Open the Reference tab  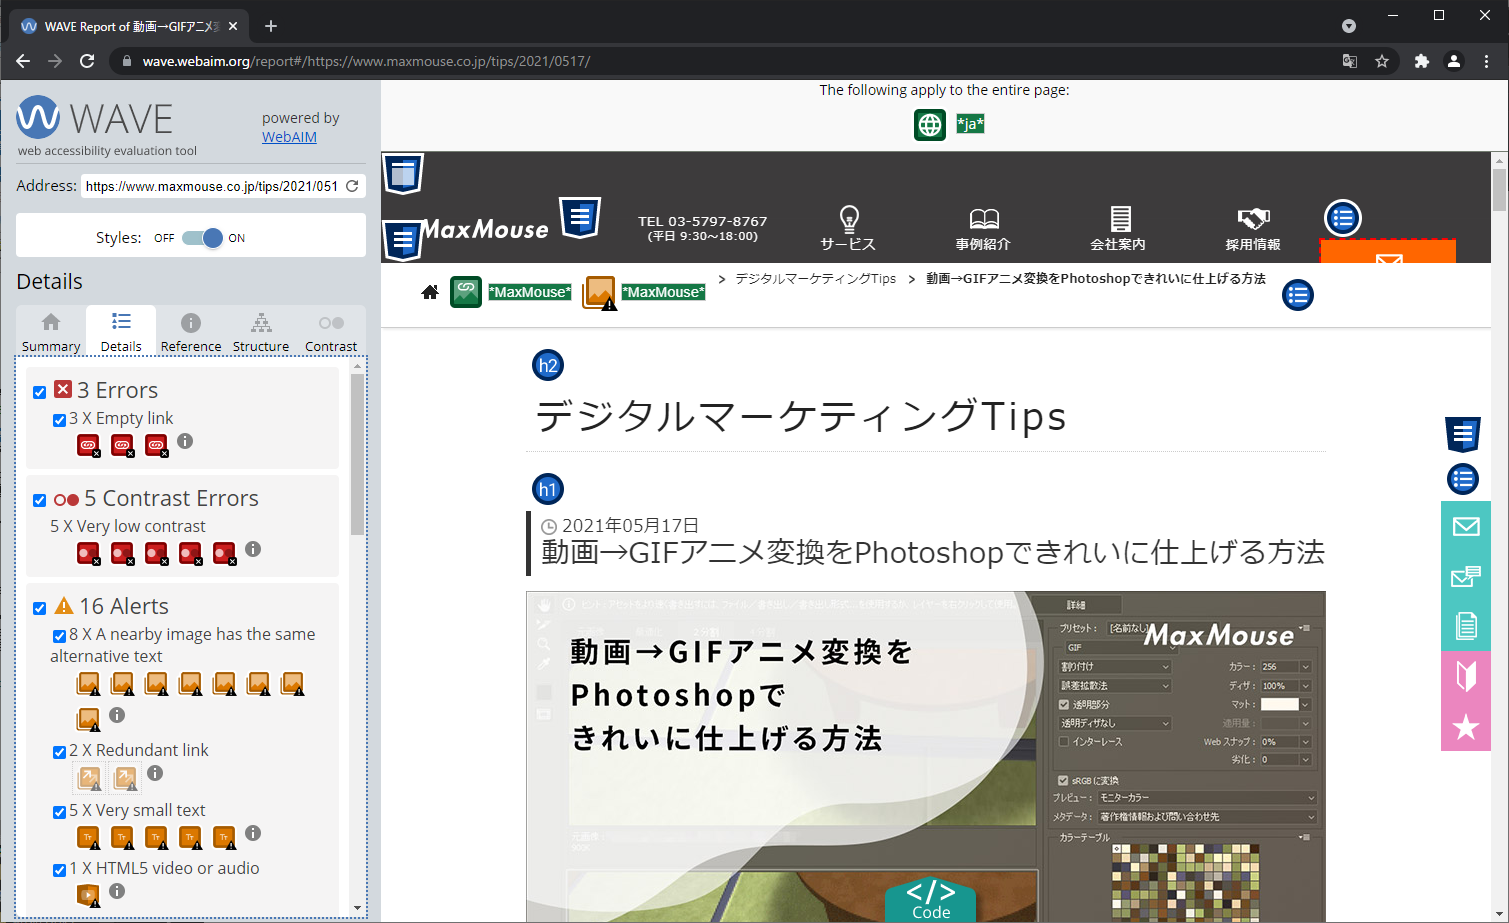[x=191, y=331]
